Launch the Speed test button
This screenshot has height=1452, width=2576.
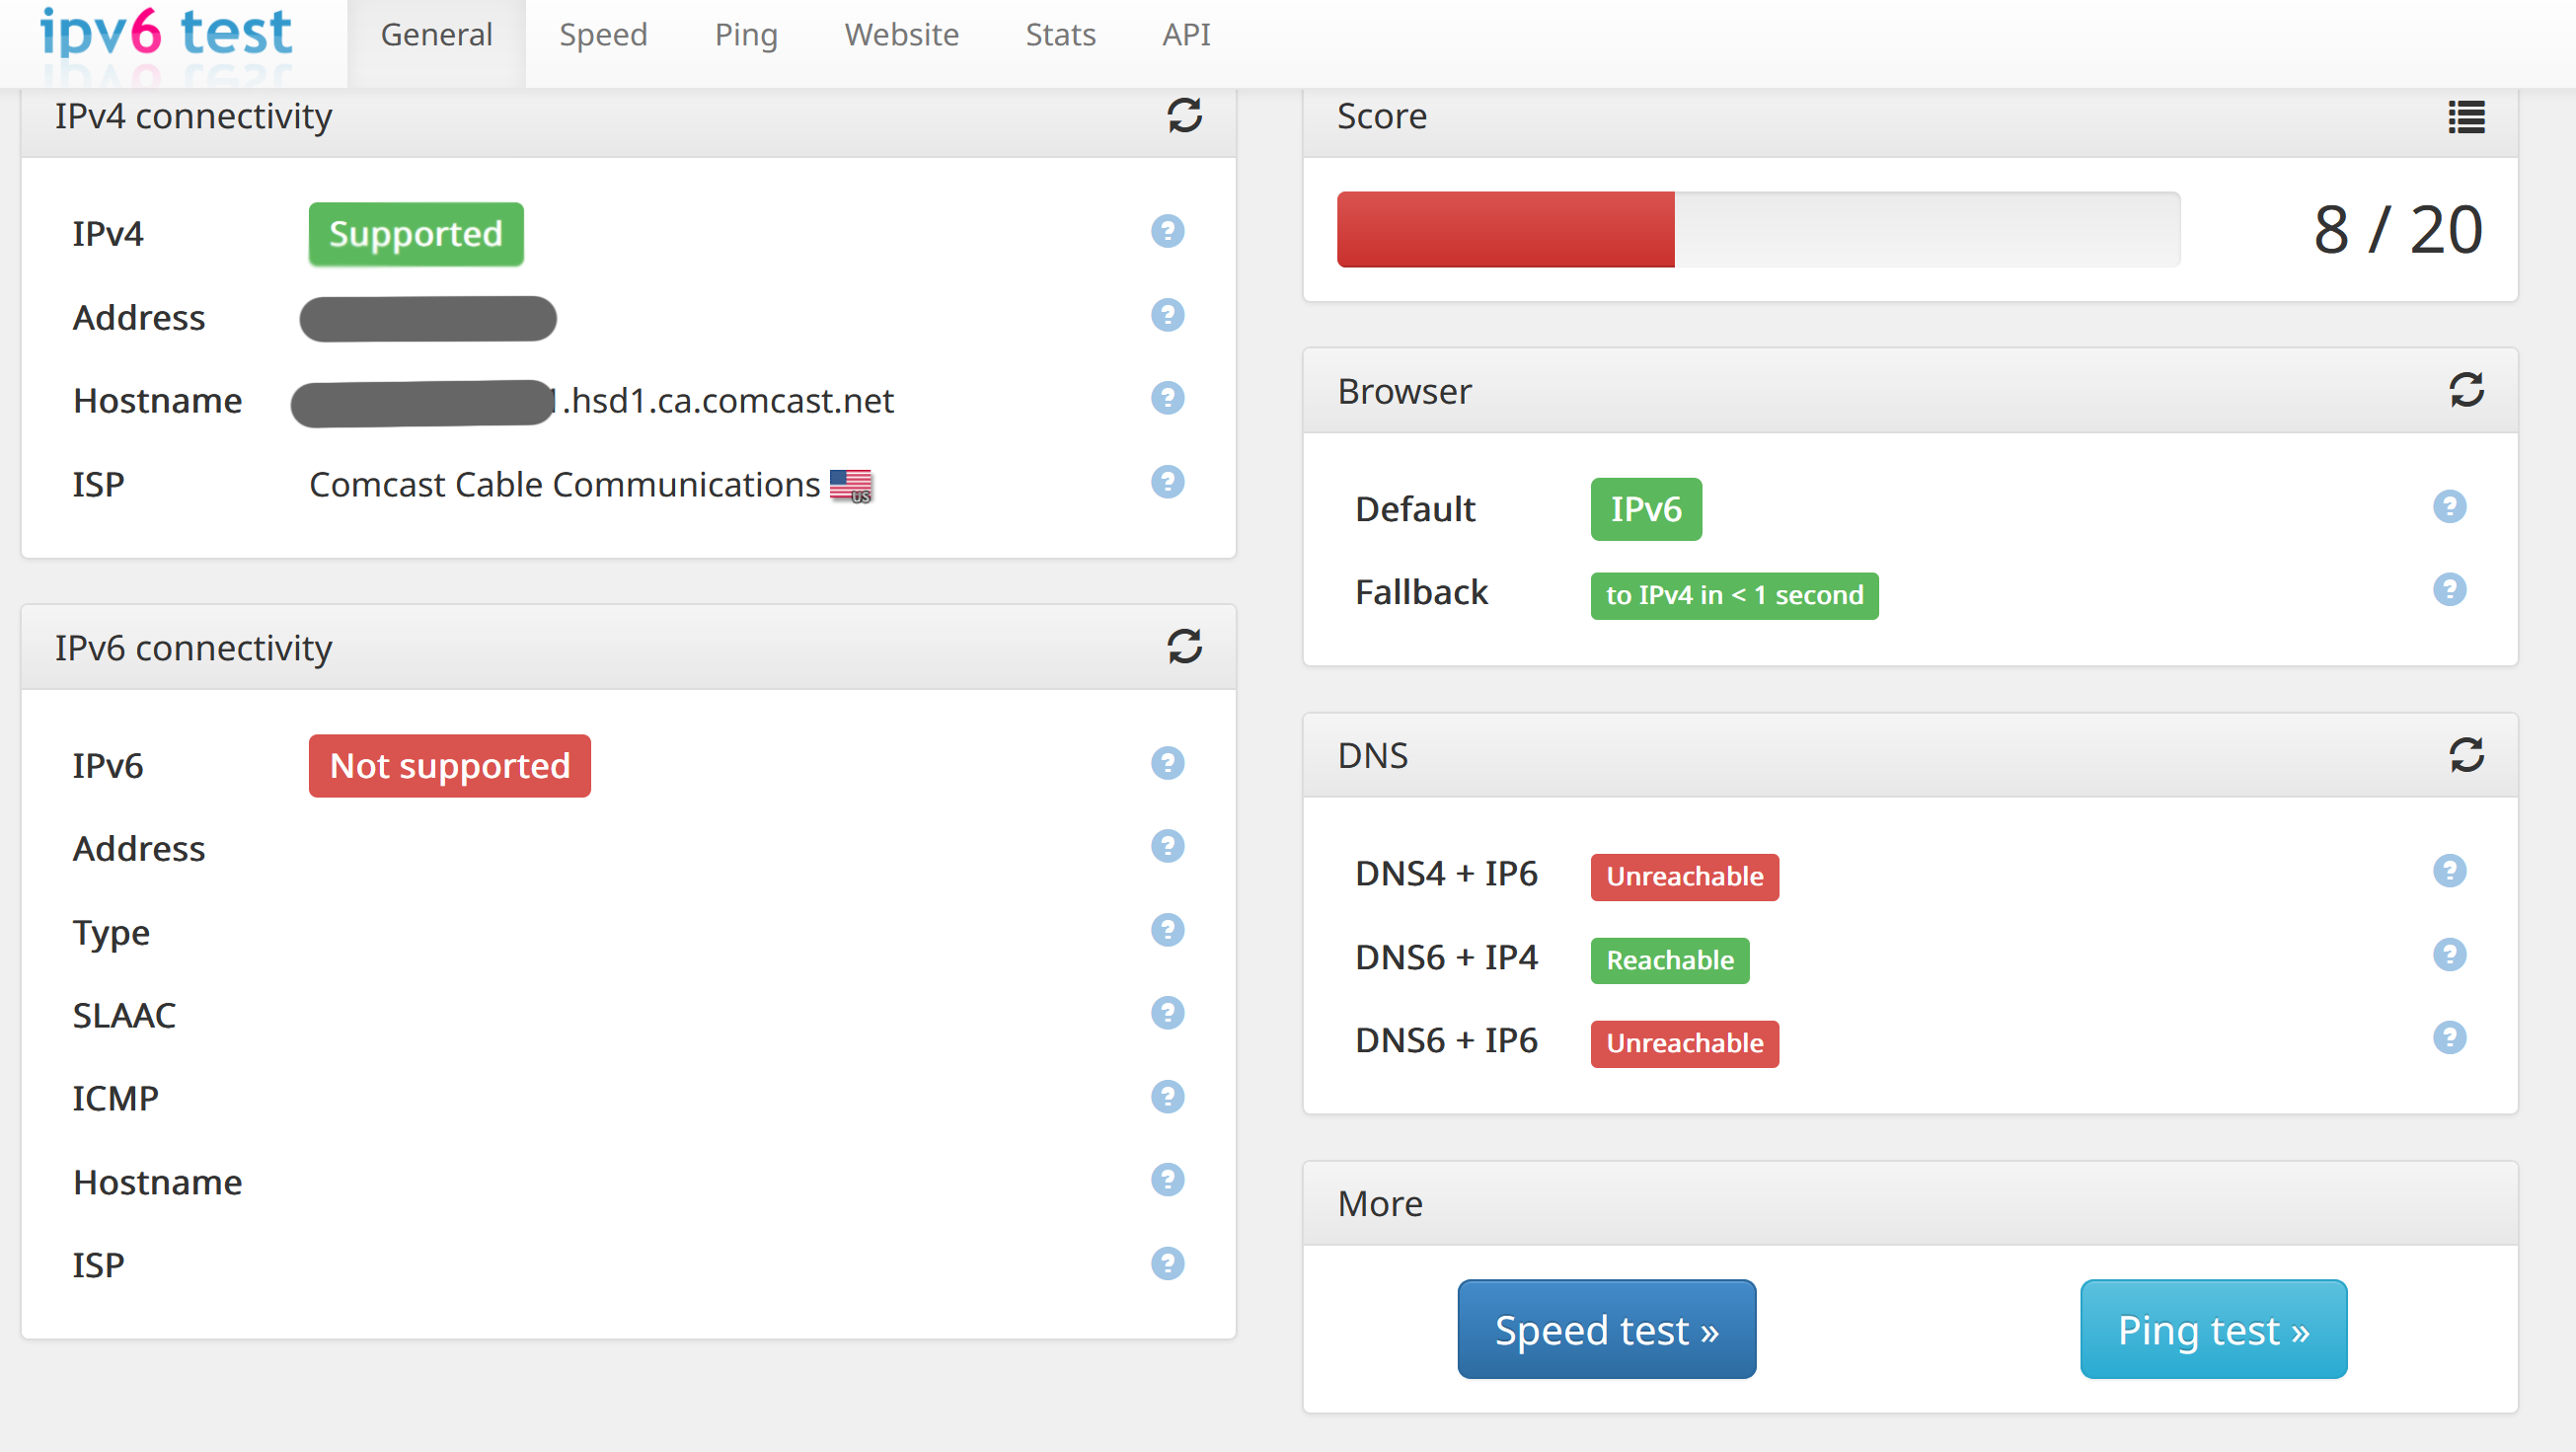point(1606,1330)
